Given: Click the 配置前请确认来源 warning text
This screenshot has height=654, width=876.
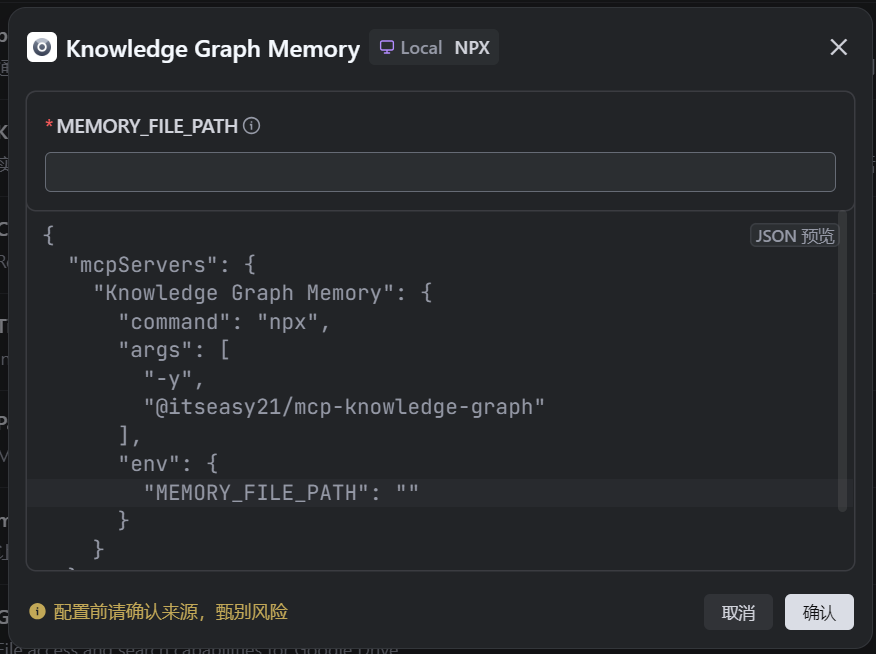Looking at the screenshot, I should (x=170, y=612).
